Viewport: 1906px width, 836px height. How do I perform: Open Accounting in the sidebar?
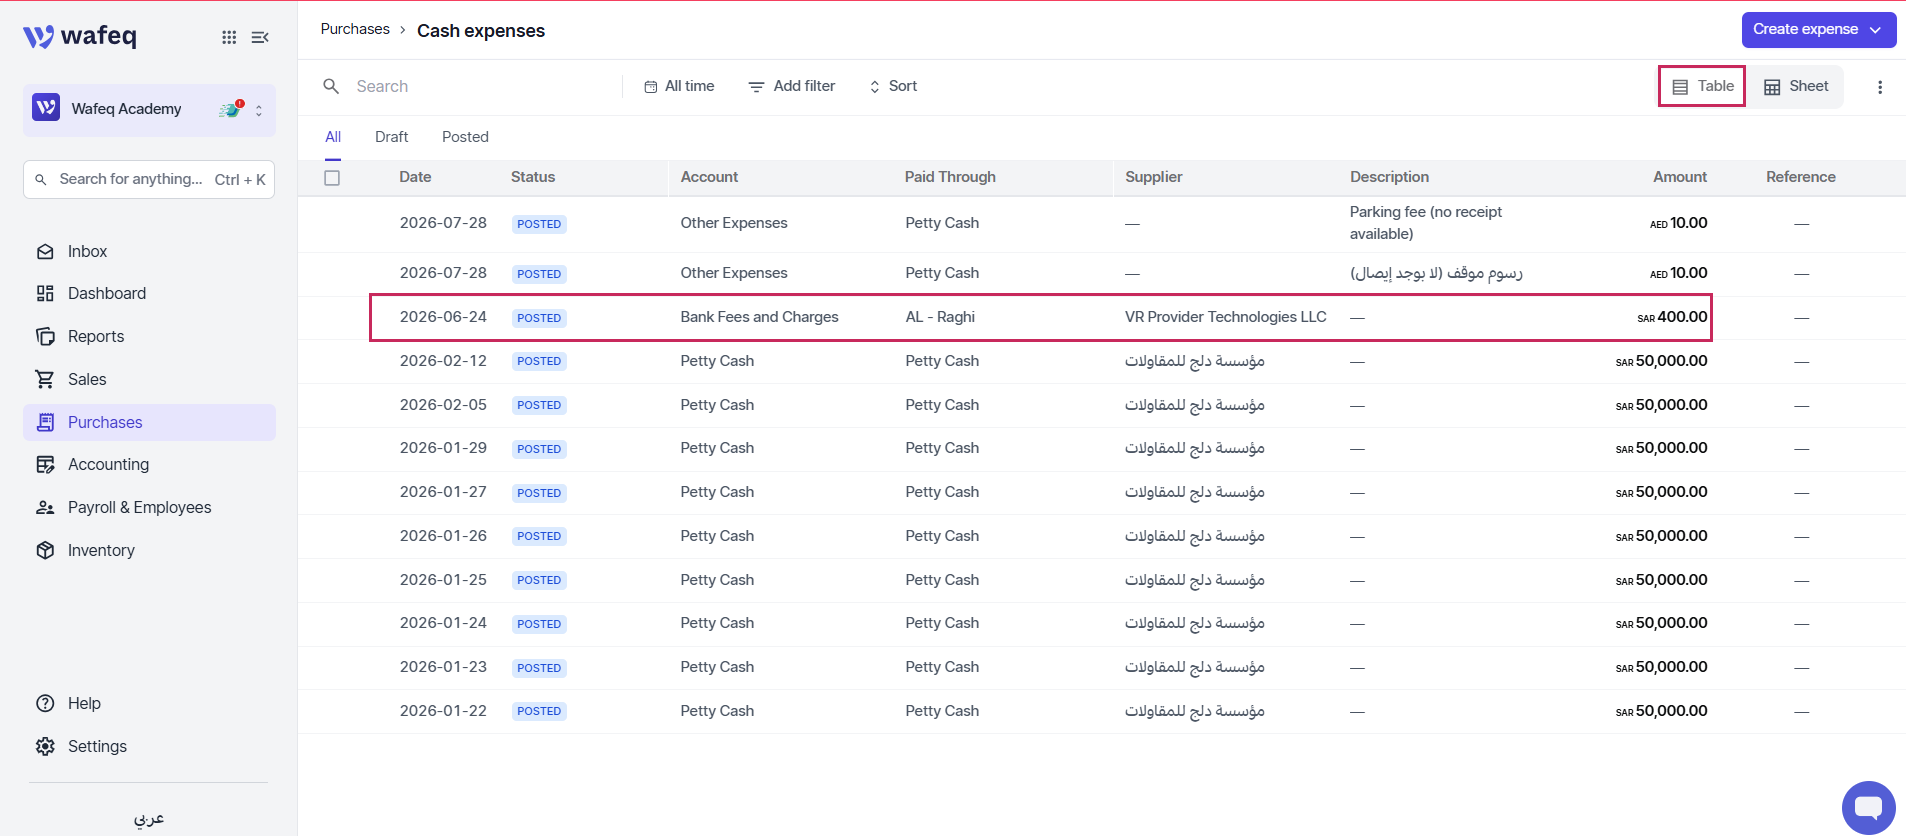149,465
